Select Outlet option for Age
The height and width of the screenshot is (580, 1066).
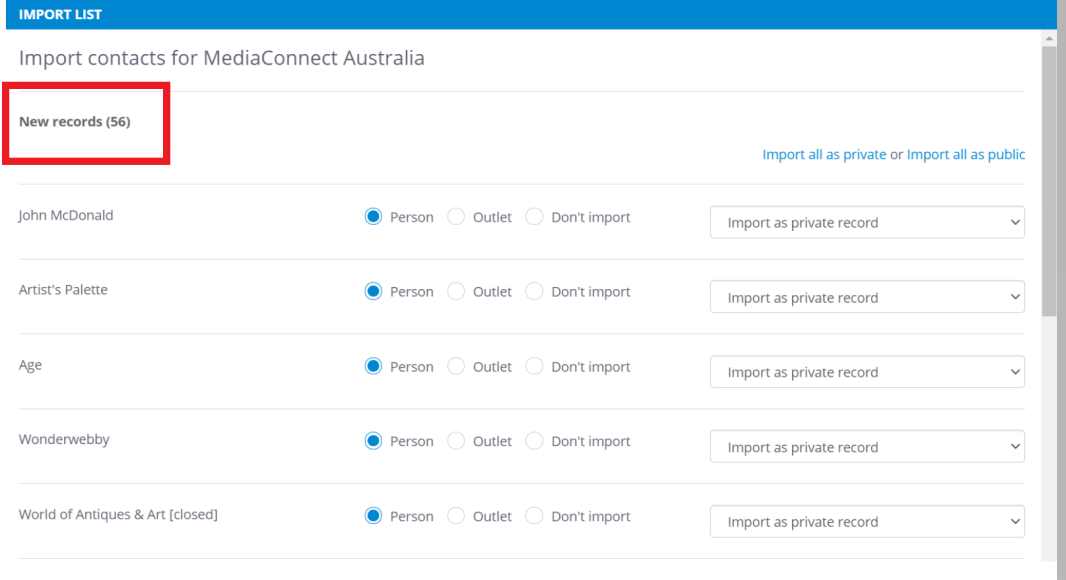coord(456,367)
